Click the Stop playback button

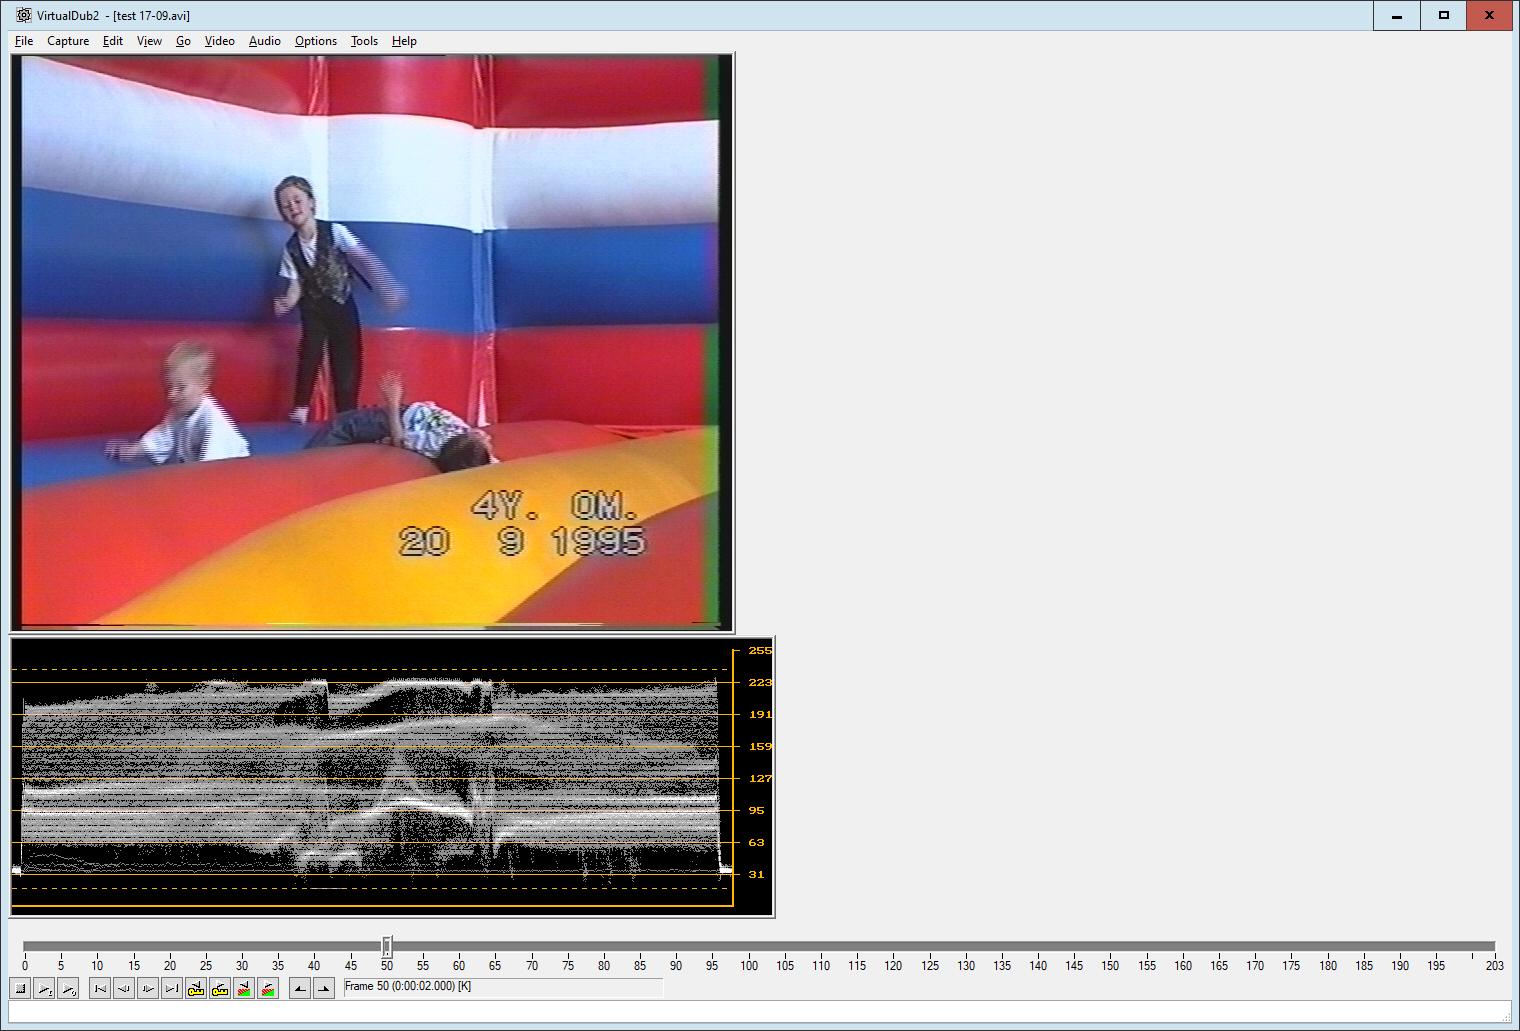pos(20,989)
